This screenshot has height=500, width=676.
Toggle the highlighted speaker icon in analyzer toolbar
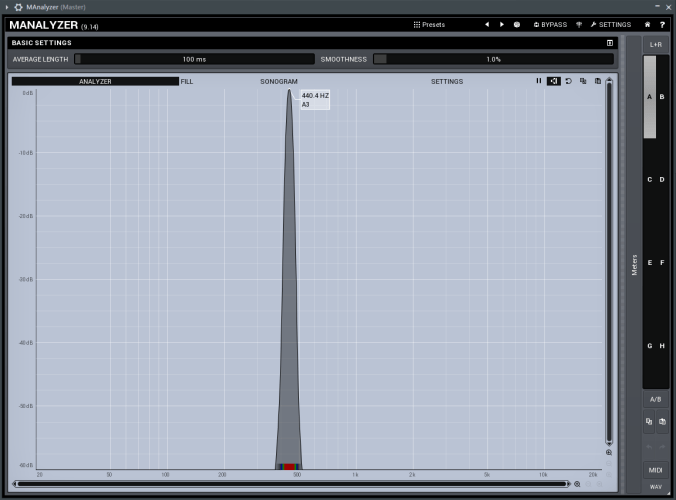pos(554,81)
